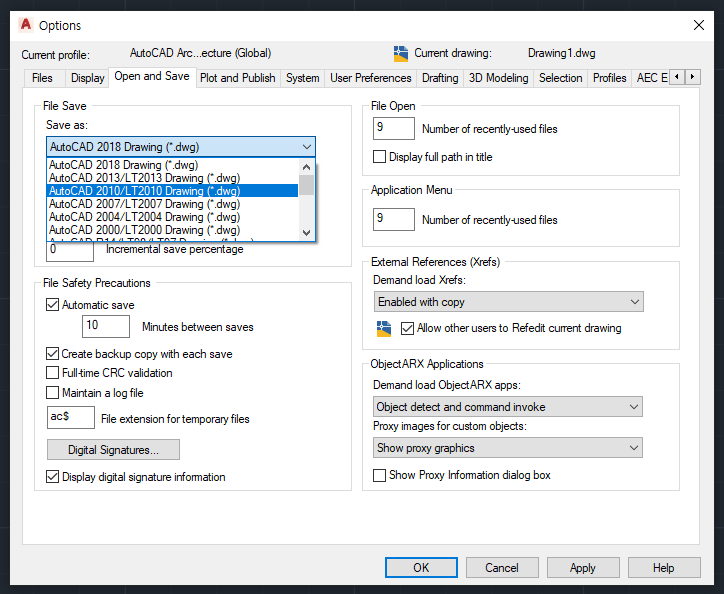Screen dimensions: 724x594
Task: Switch to the Display tab
Action: (88, 78)
